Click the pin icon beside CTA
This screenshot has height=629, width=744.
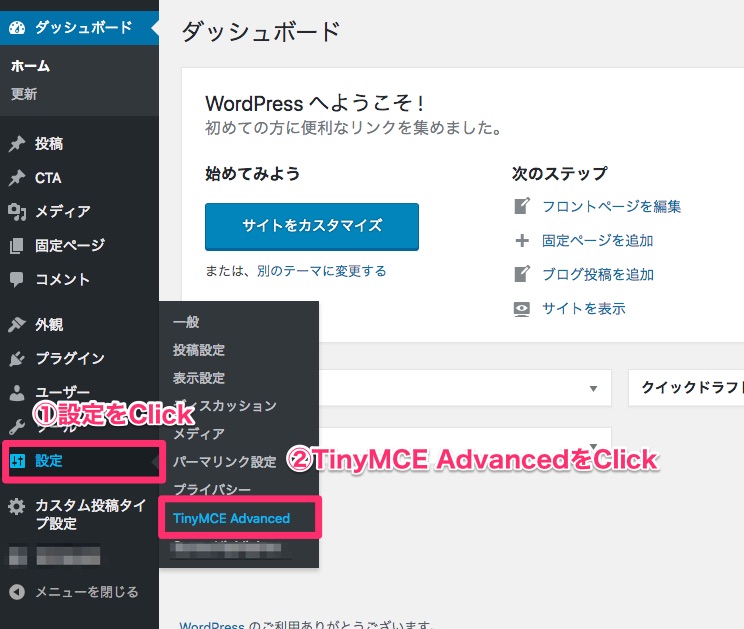[x=17, y=178]
